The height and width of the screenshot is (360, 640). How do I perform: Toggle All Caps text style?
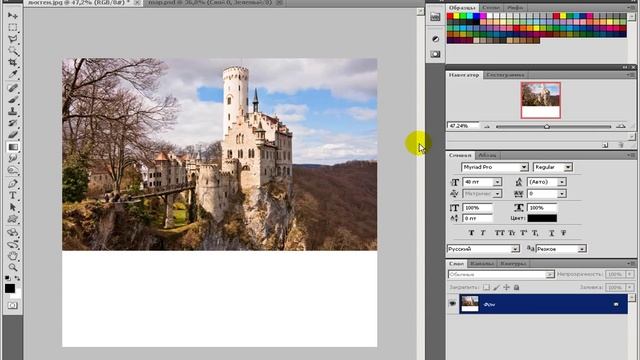pos(500,233)
